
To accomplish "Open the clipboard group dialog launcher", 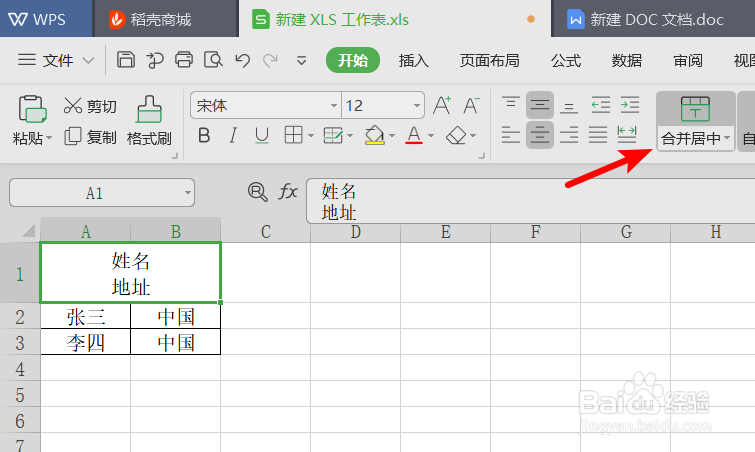I will point(174,156).
